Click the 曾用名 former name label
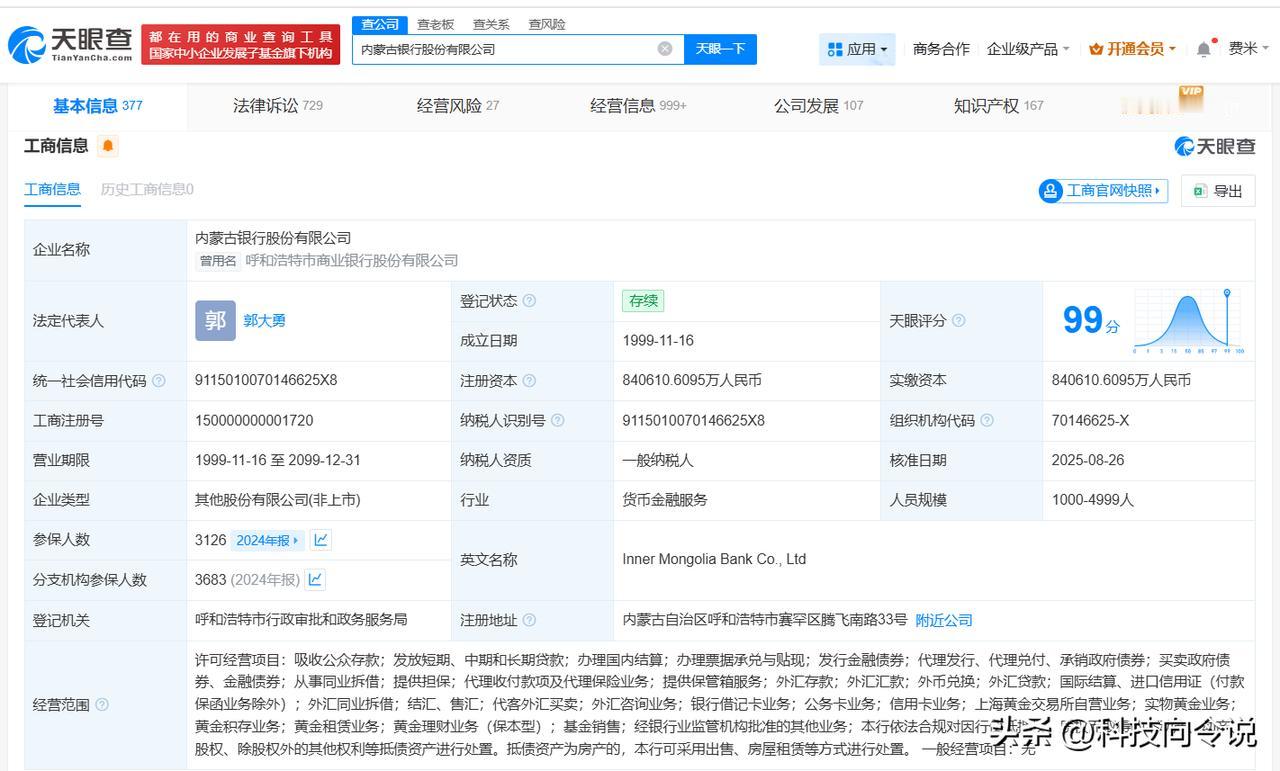The image size is (1280, 771). click(x=217, y=261)
